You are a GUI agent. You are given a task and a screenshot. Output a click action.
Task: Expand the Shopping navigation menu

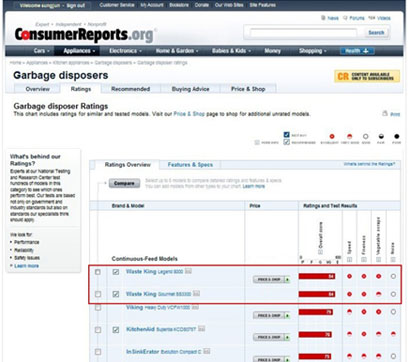(x=313, y=51)
